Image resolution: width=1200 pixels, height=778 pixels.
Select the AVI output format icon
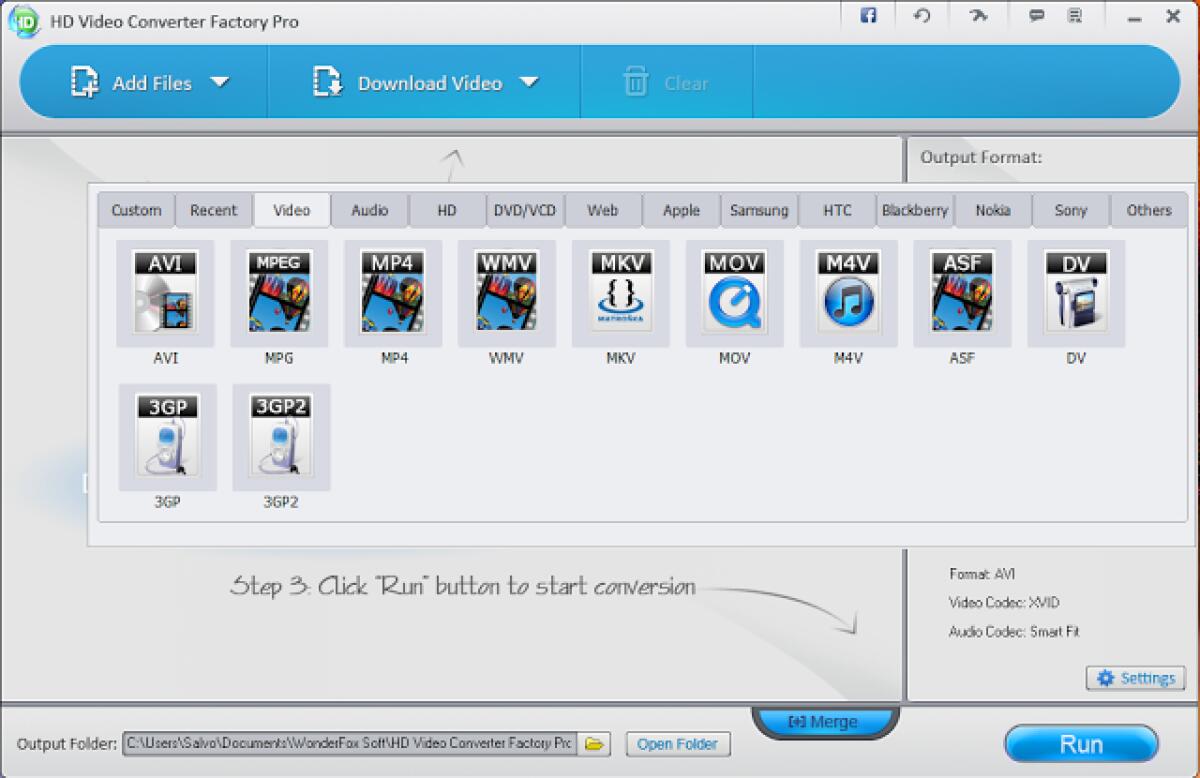coord(166,293)
